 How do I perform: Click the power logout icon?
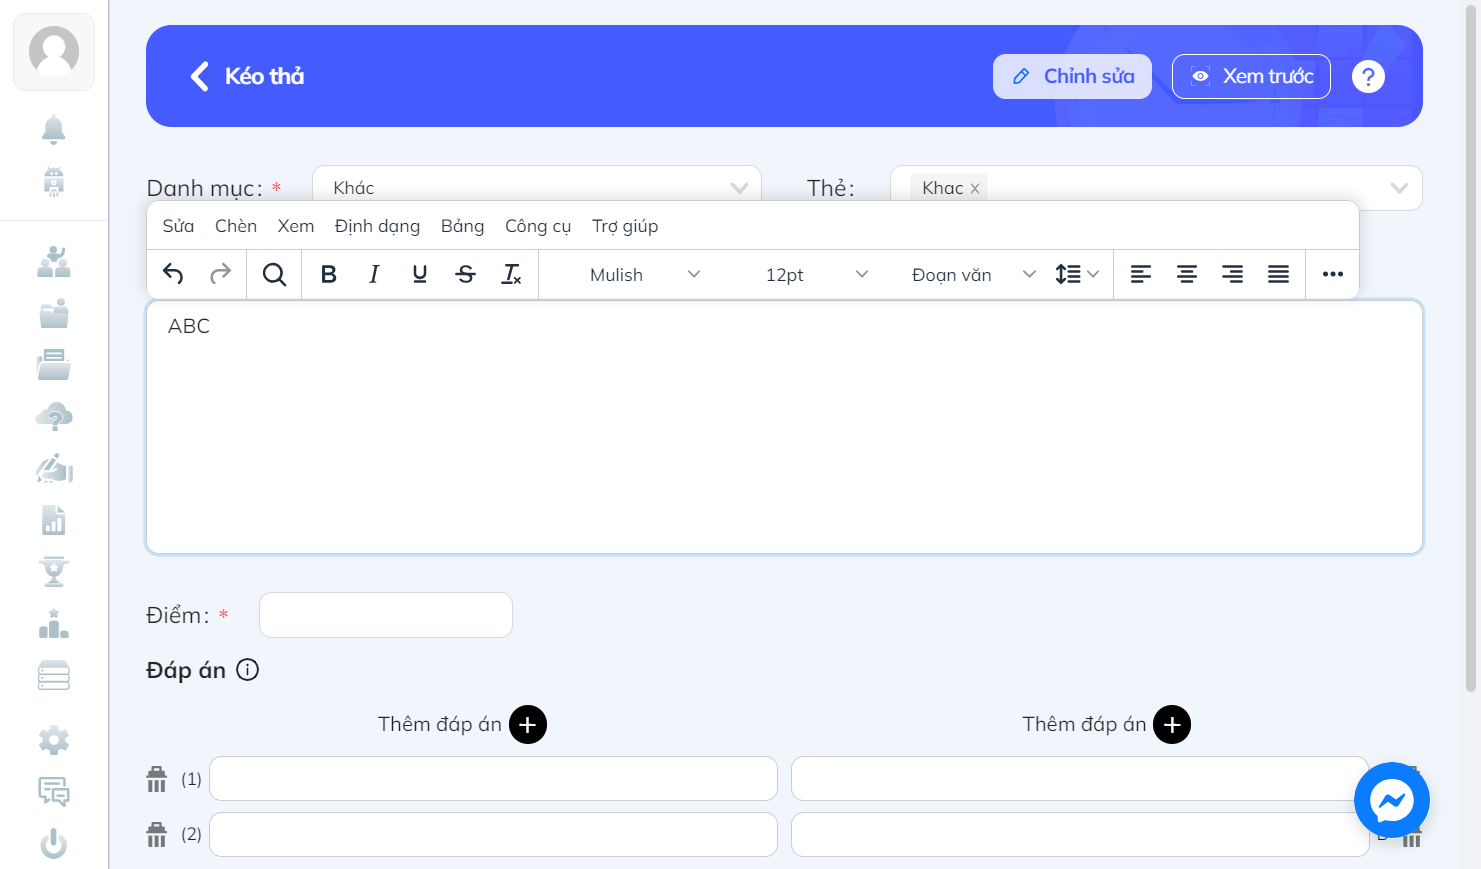pyautogui.click(x=54, y=844)
